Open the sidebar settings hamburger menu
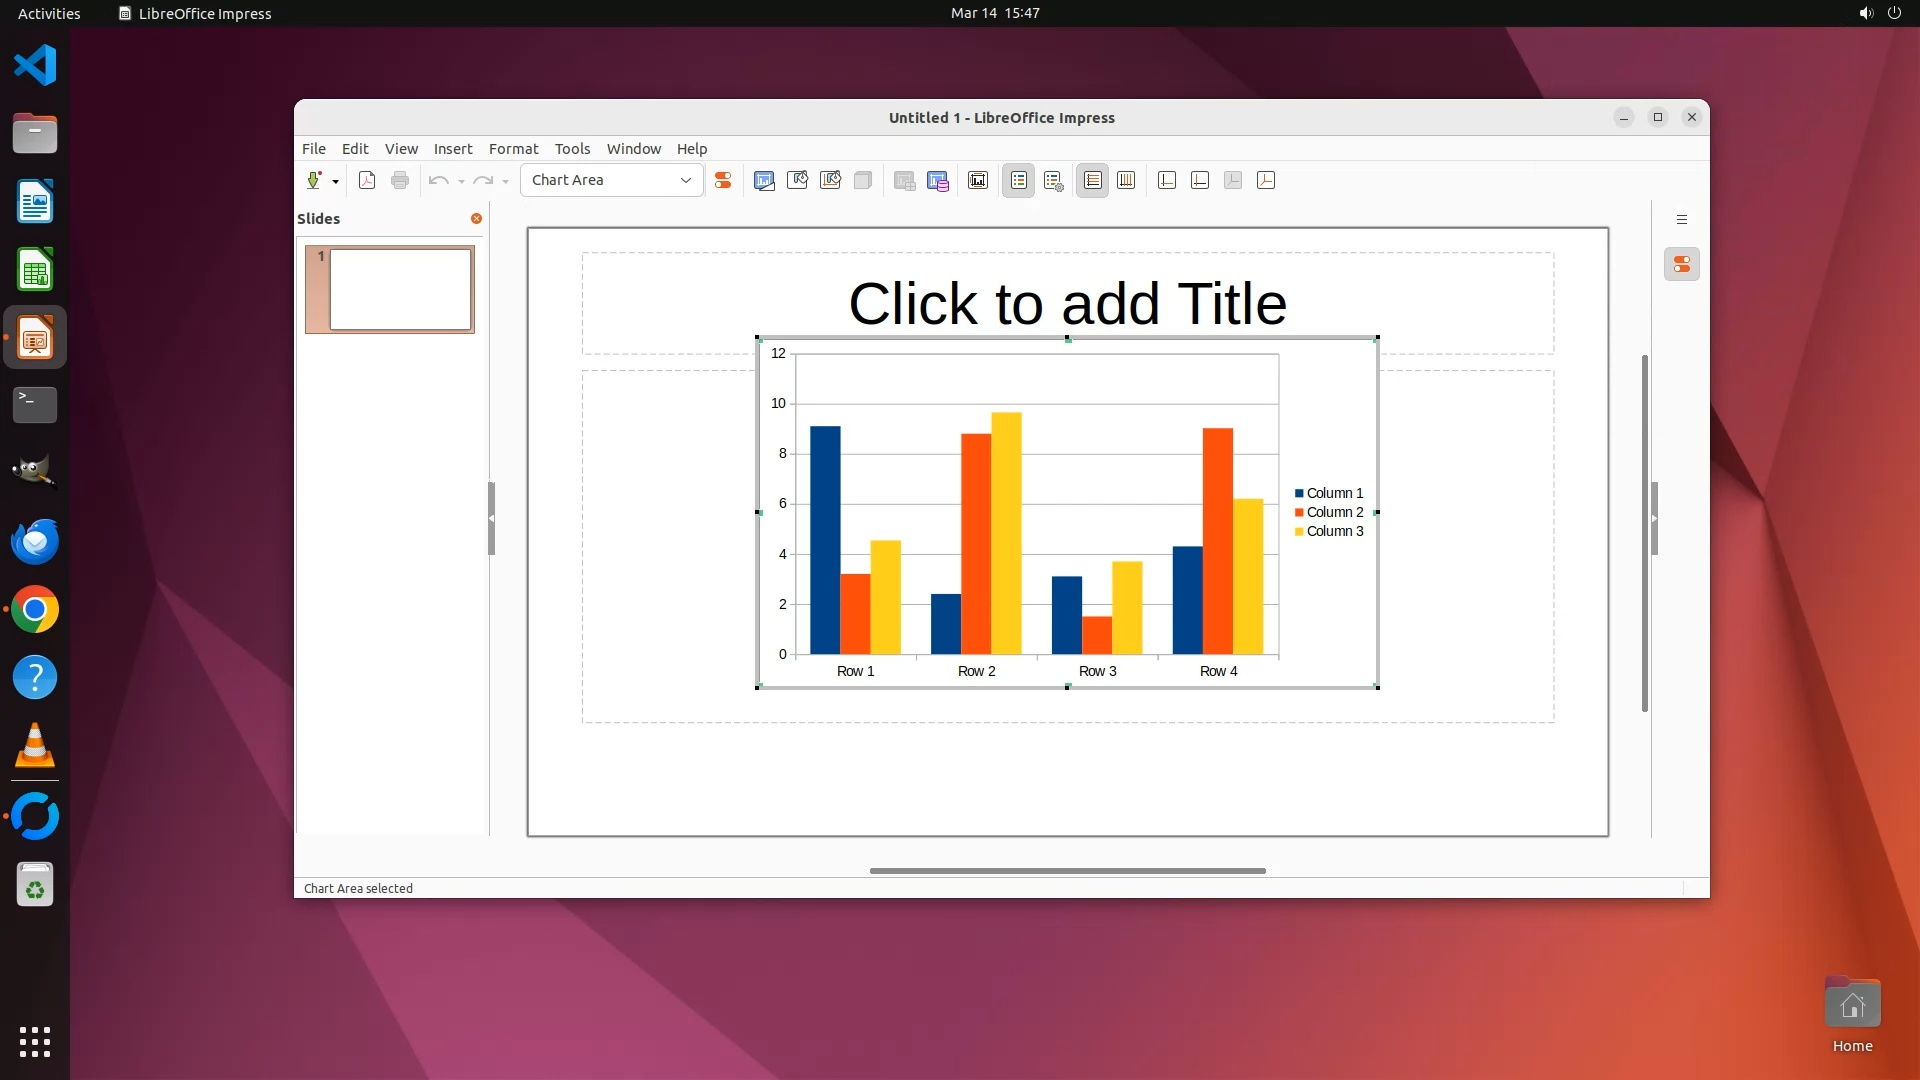 point(1682,220)
